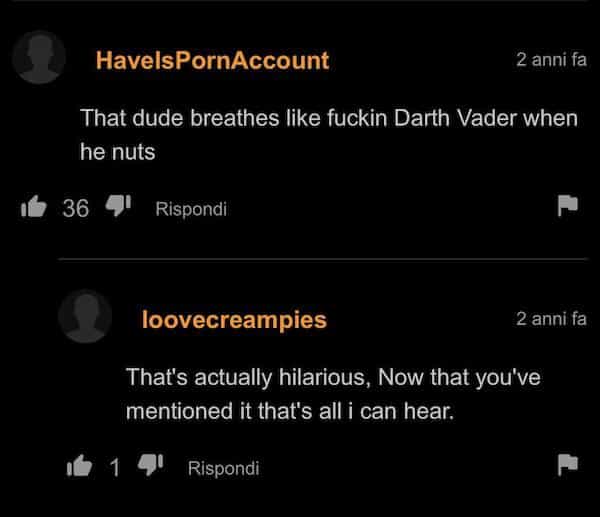Viewport: 600px width, 517px height.
Task: Click the reply's '2 anni fa' timestamp
Action: pyautogui.click(x=551, y=318)
